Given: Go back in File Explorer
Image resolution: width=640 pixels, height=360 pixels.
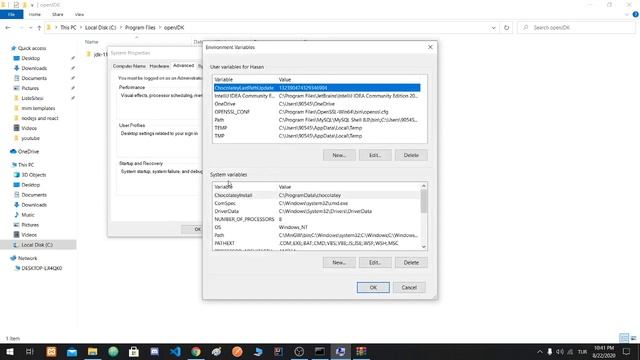Looking at the screenshot, I should (8, 27).
